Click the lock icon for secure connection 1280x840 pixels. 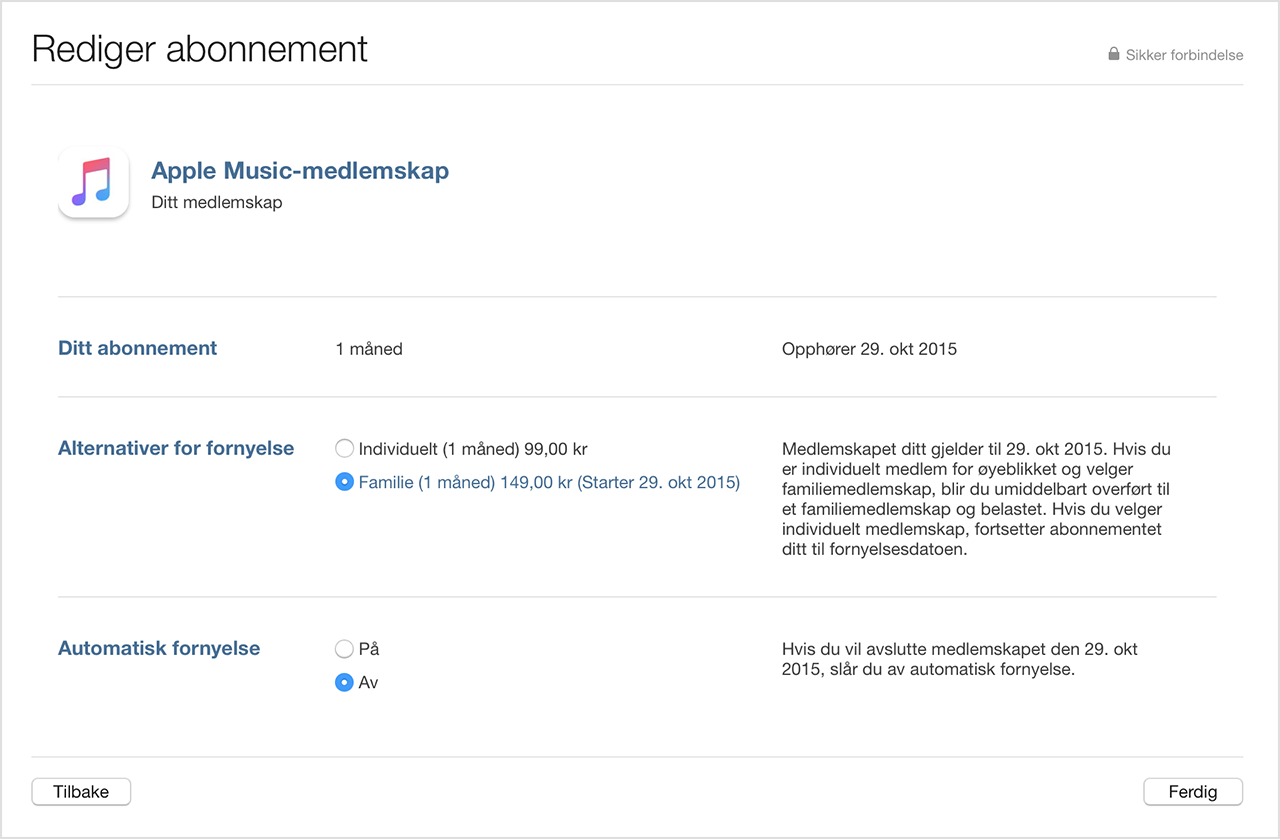pyautogui.click(x=1113, y=55)
